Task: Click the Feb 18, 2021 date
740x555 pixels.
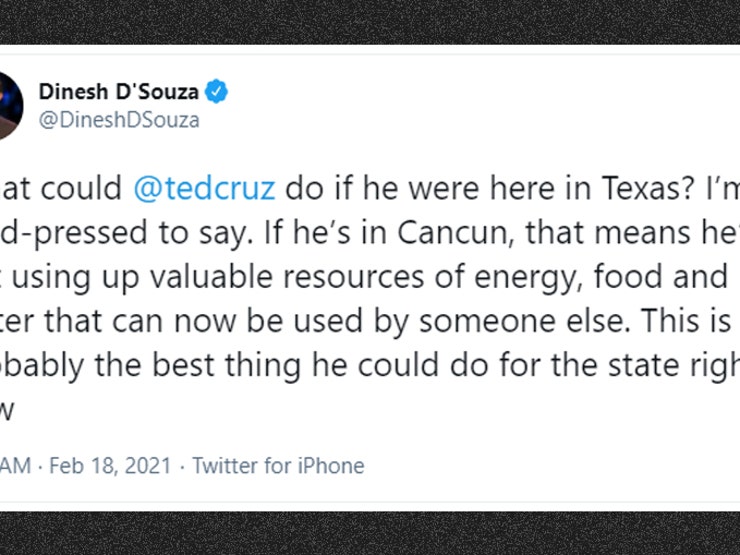Action: 110,465
